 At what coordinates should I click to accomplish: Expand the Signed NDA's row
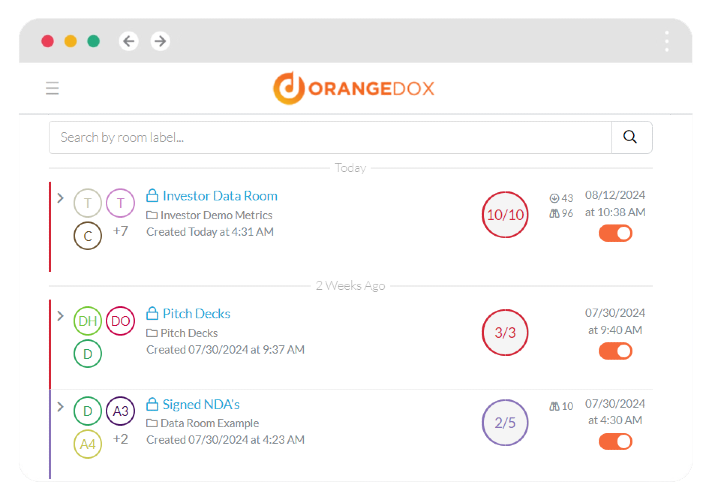[x=60, y=406]
